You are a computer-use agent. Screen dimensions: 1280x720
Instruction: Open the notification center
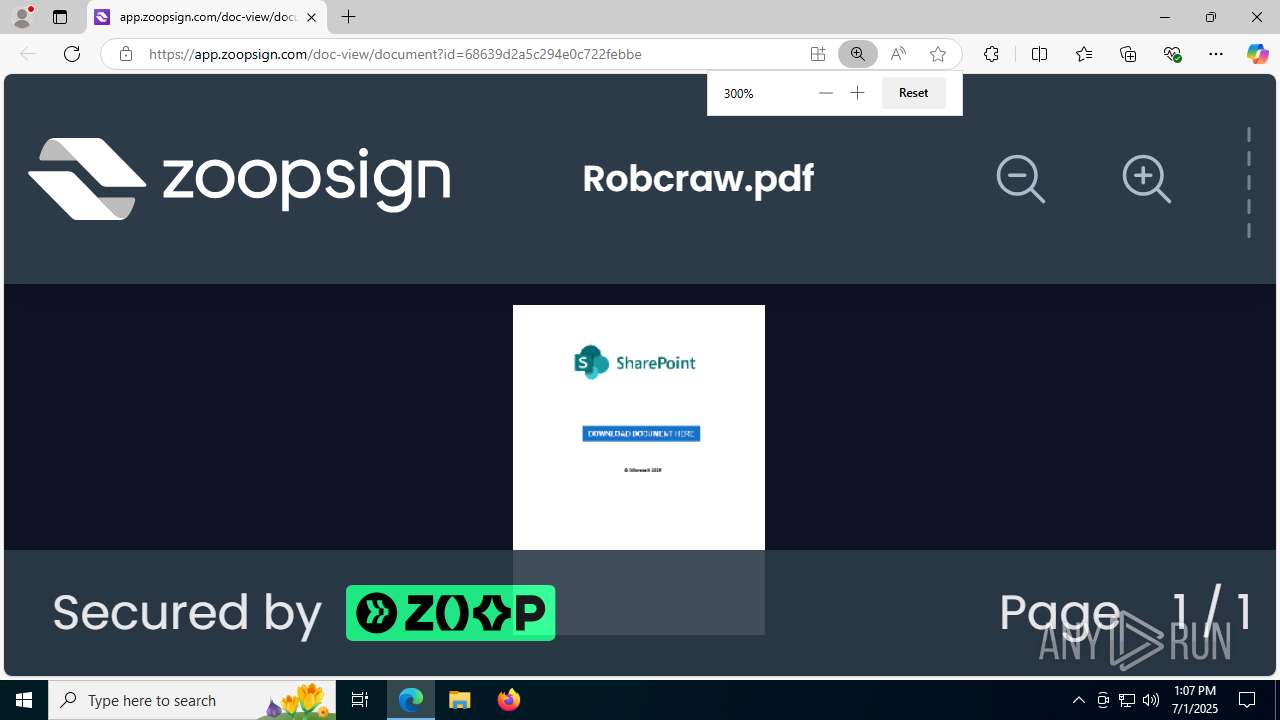point(1247,700)
